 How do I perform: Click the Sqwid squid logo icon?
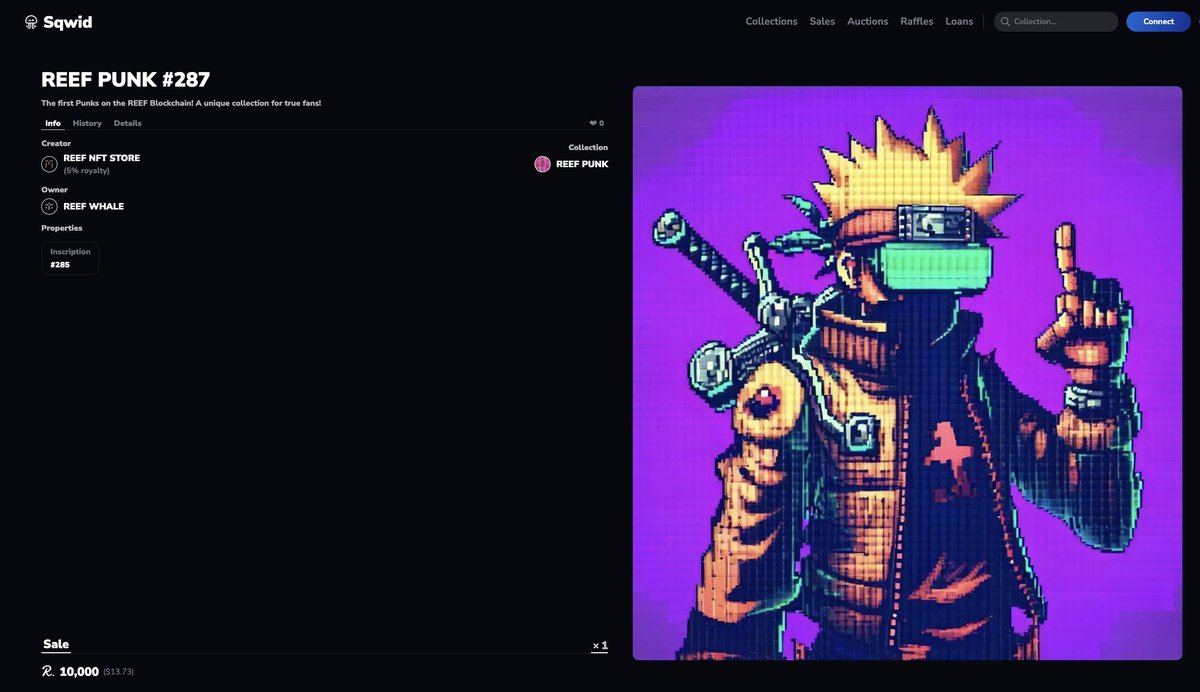click(31, 22)
